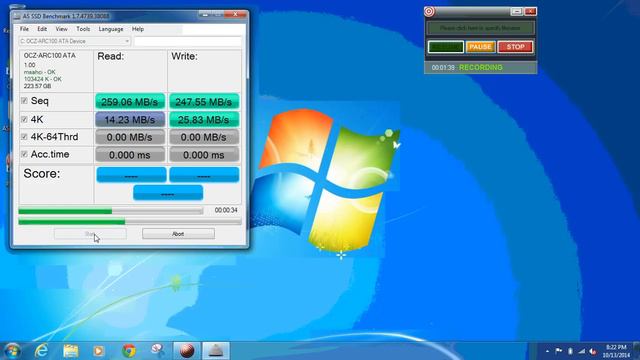This screenshot has width=640, height=360.
Task: Open Windows Media Player from taskbar
Action: click(98, 351)
